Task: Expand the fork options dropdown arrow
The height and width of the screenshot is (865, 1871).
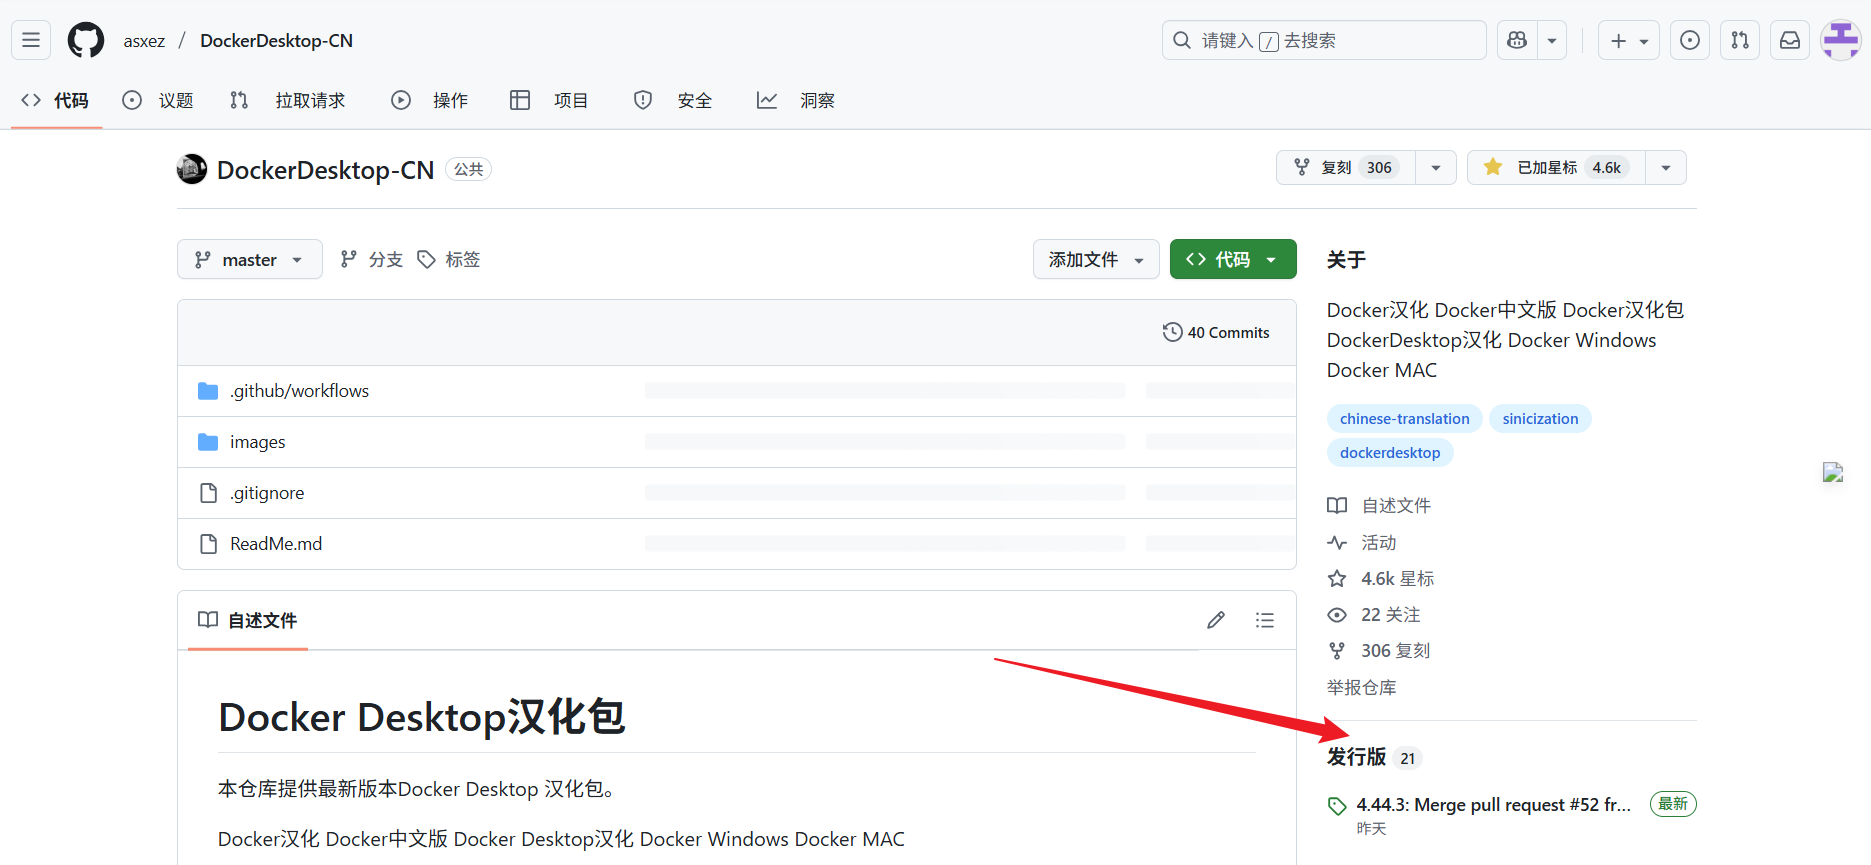Action: [x=1436, y=168]
